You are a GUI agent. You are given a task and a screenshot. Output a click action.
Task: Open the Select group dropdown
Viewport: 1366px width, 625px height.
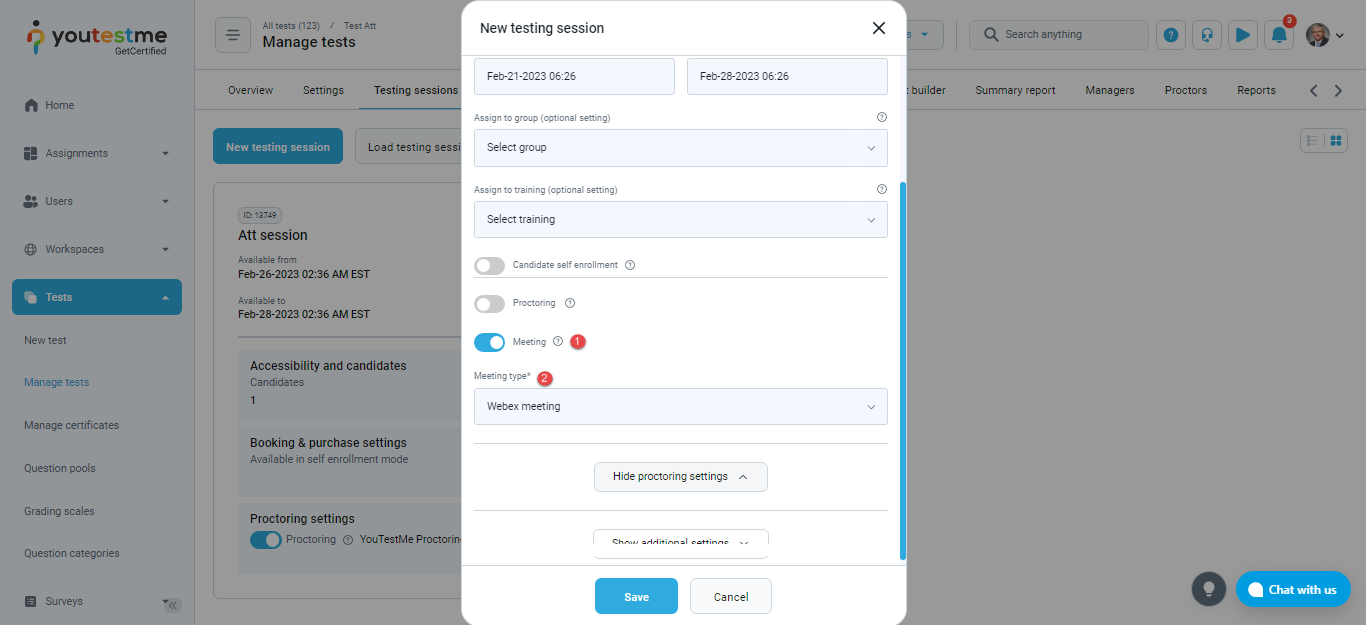coord(680,148)
